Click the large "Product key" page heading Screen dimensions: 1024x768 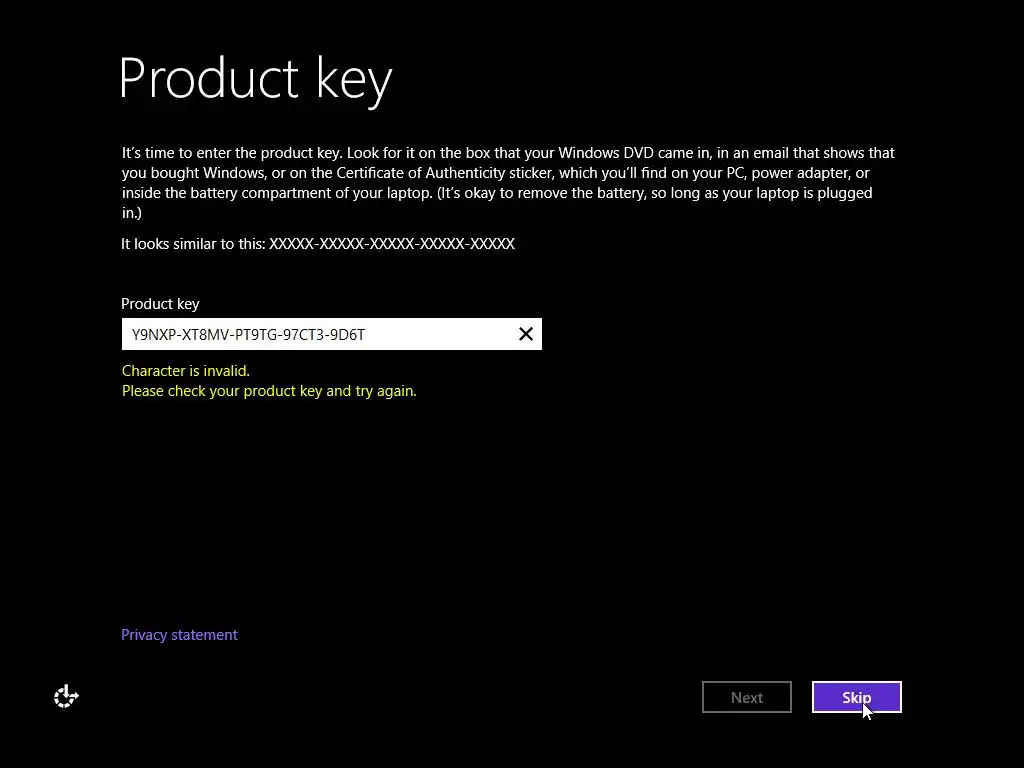255,79
